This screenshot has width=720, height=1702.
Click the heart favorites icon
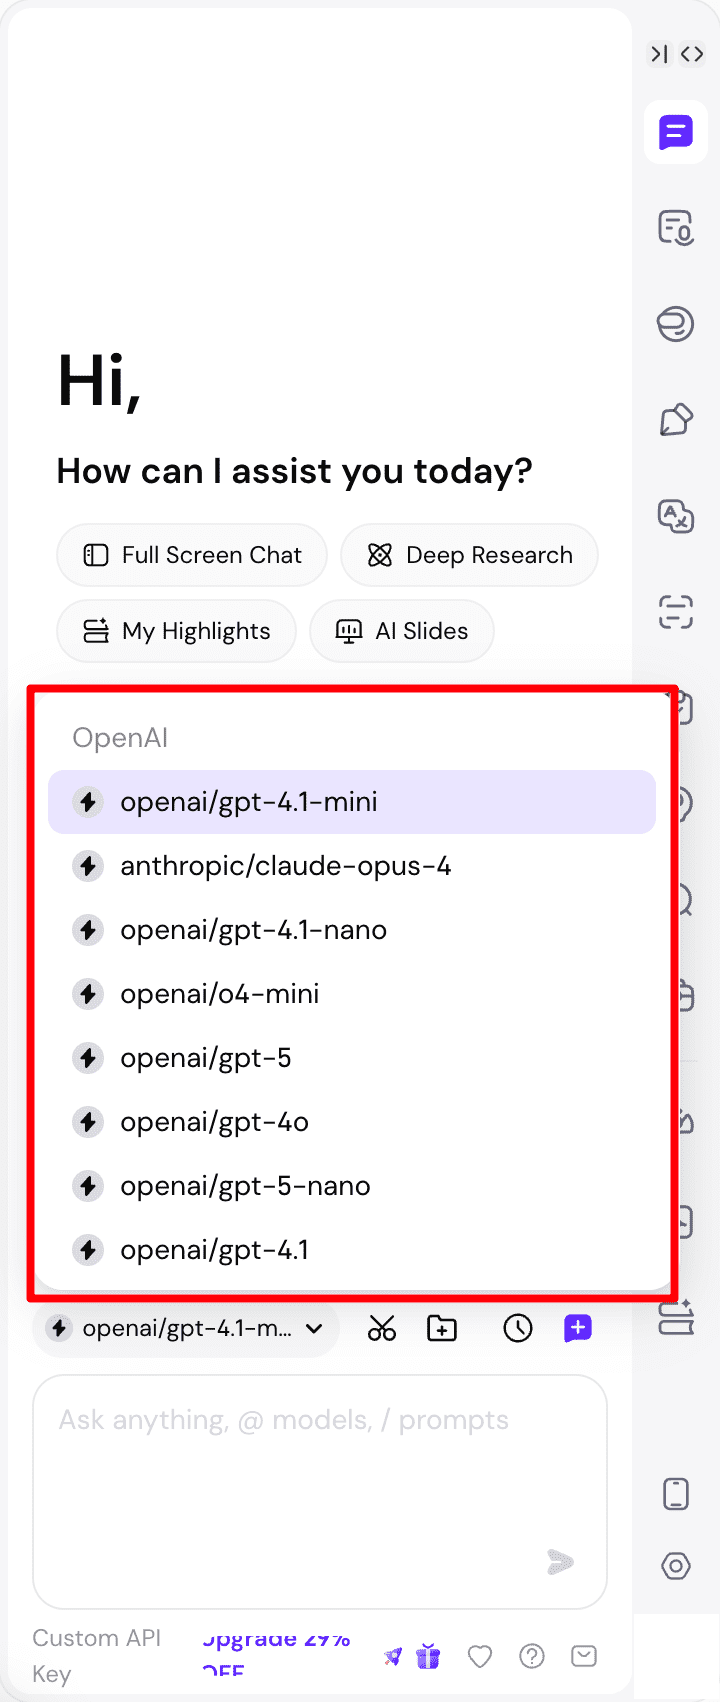coord(479,1656)
